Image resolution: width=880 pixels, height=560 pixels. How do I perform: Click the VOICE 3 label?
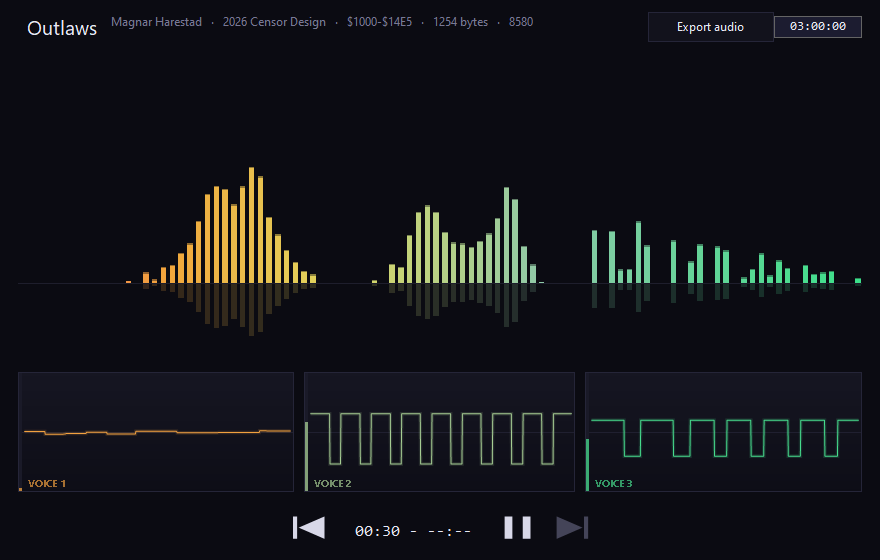coord(613,483)
